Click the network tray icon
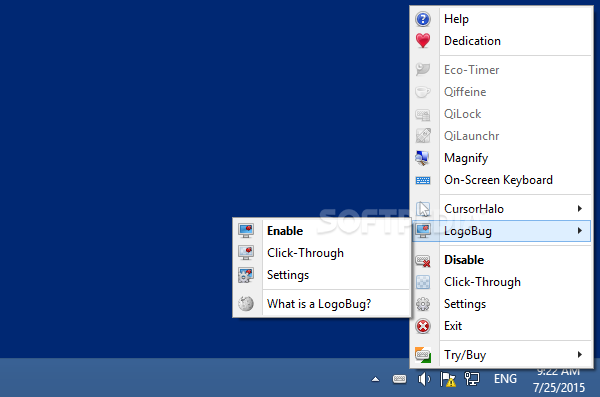600x397 pixels. 472,379
